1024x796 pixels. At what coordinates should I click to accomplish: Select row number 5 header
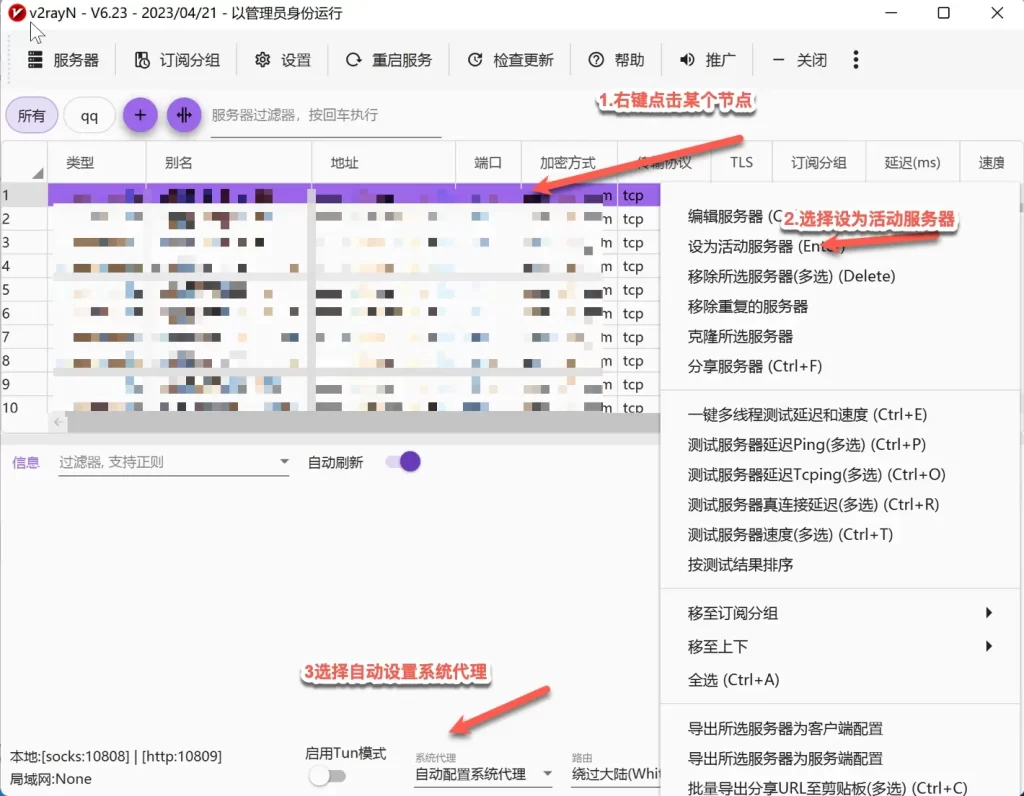click(24, 289)
